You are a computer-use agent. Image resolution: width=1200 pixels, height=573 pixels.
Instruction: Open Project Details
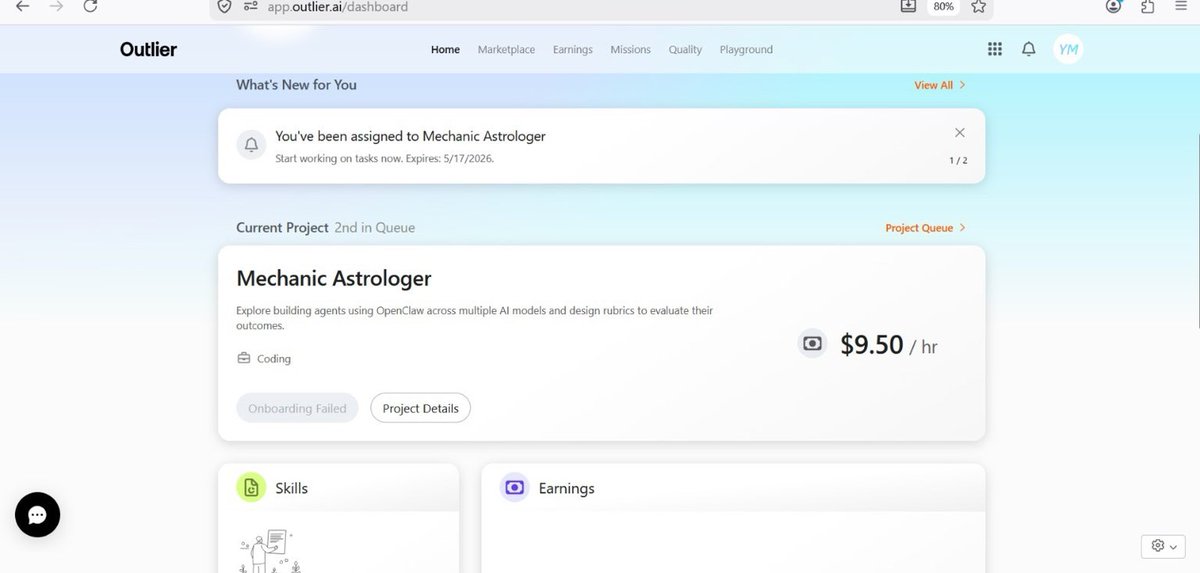pos(420,408)
